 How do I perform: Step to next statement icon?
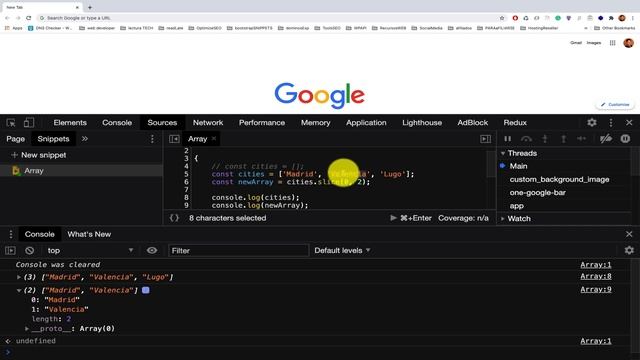(582, 139)
